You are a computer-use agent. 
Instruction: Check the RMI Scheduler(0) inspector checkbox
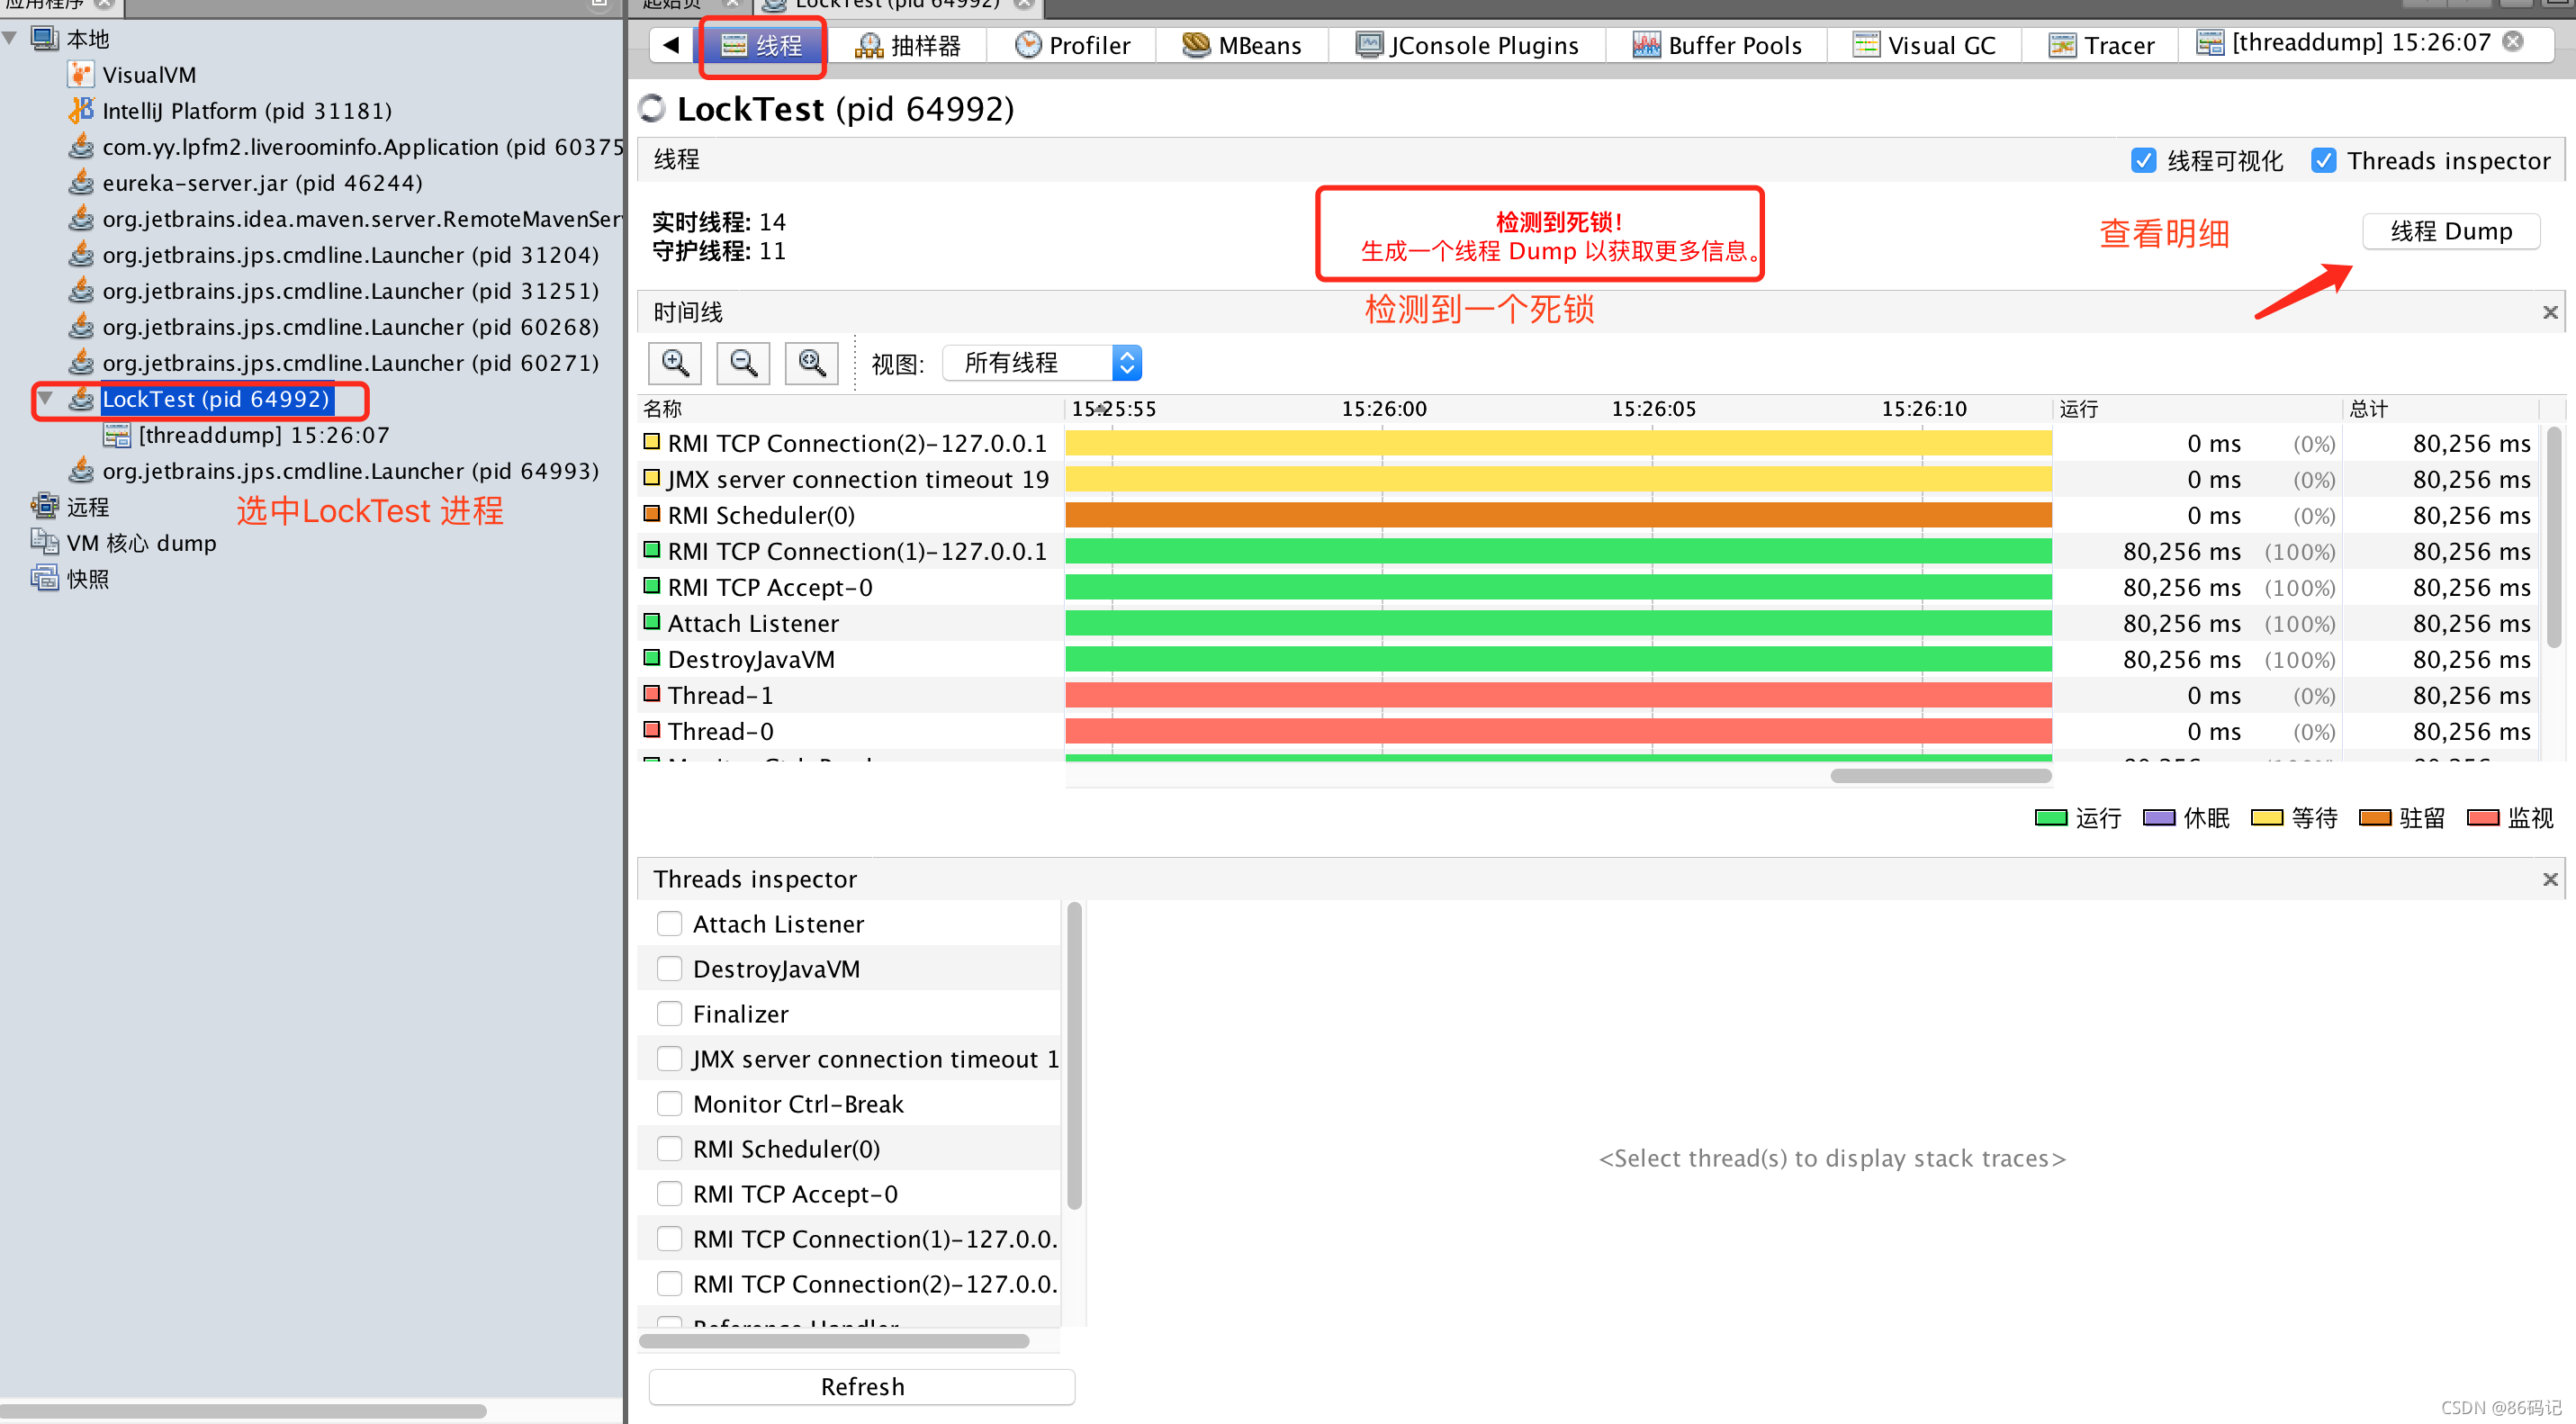click(669, 1148)
